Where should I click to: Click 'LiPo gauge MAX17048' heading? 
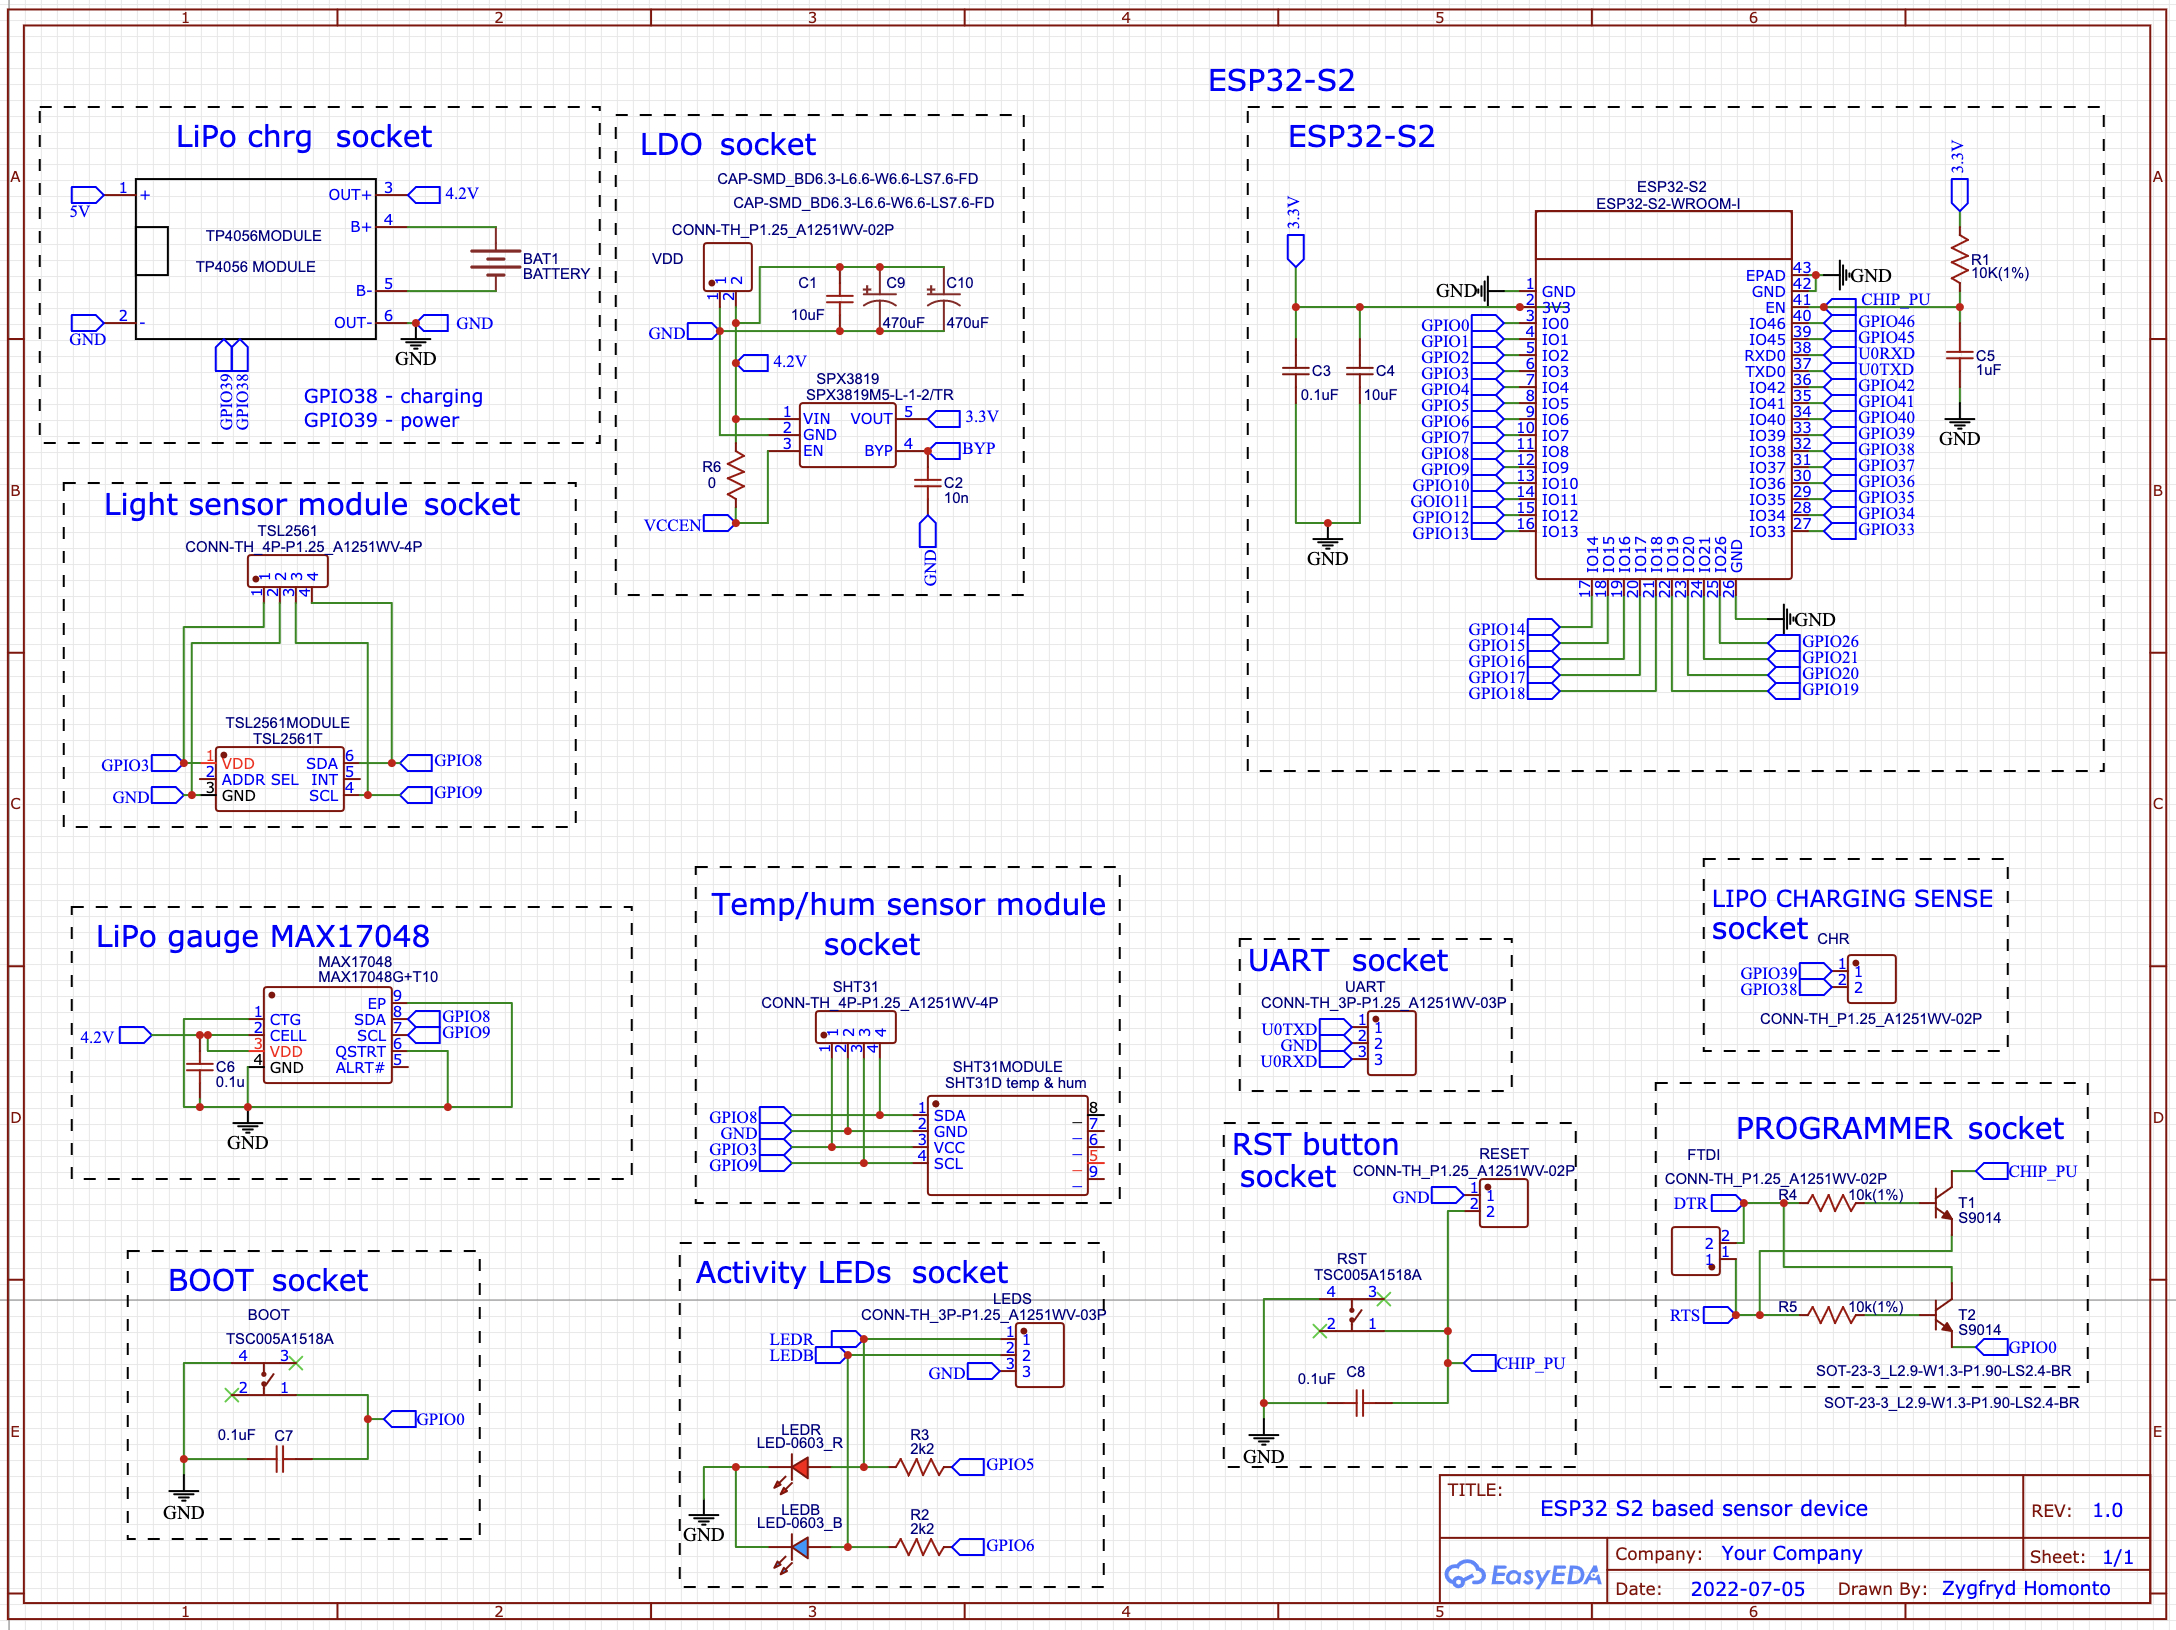(x=263, y=936)
